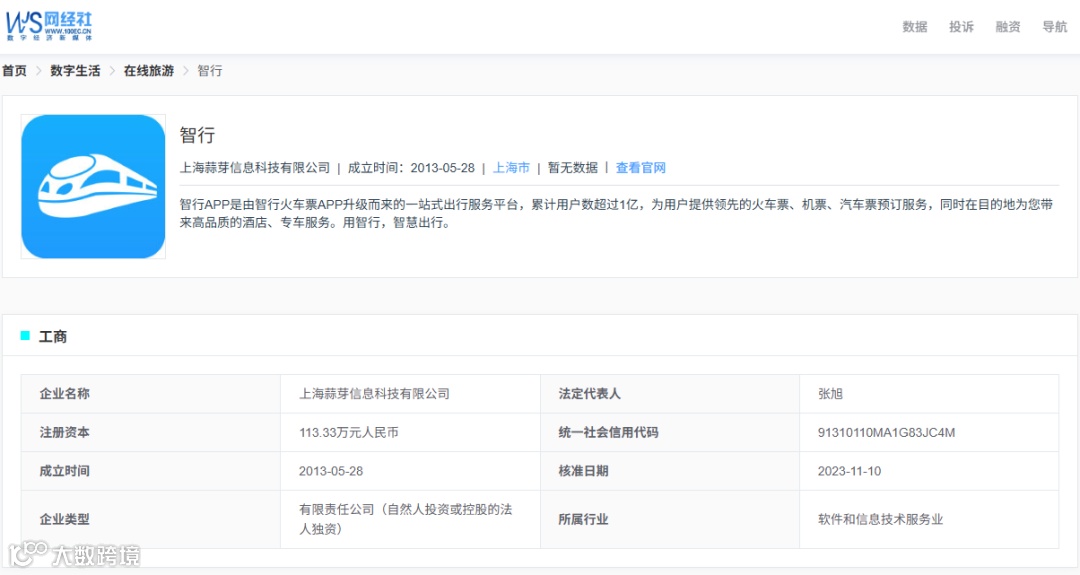The width and height of the screenshot is (1080, 575).
Task: Click the 注册资本 table label
Action: click(65, 432)
